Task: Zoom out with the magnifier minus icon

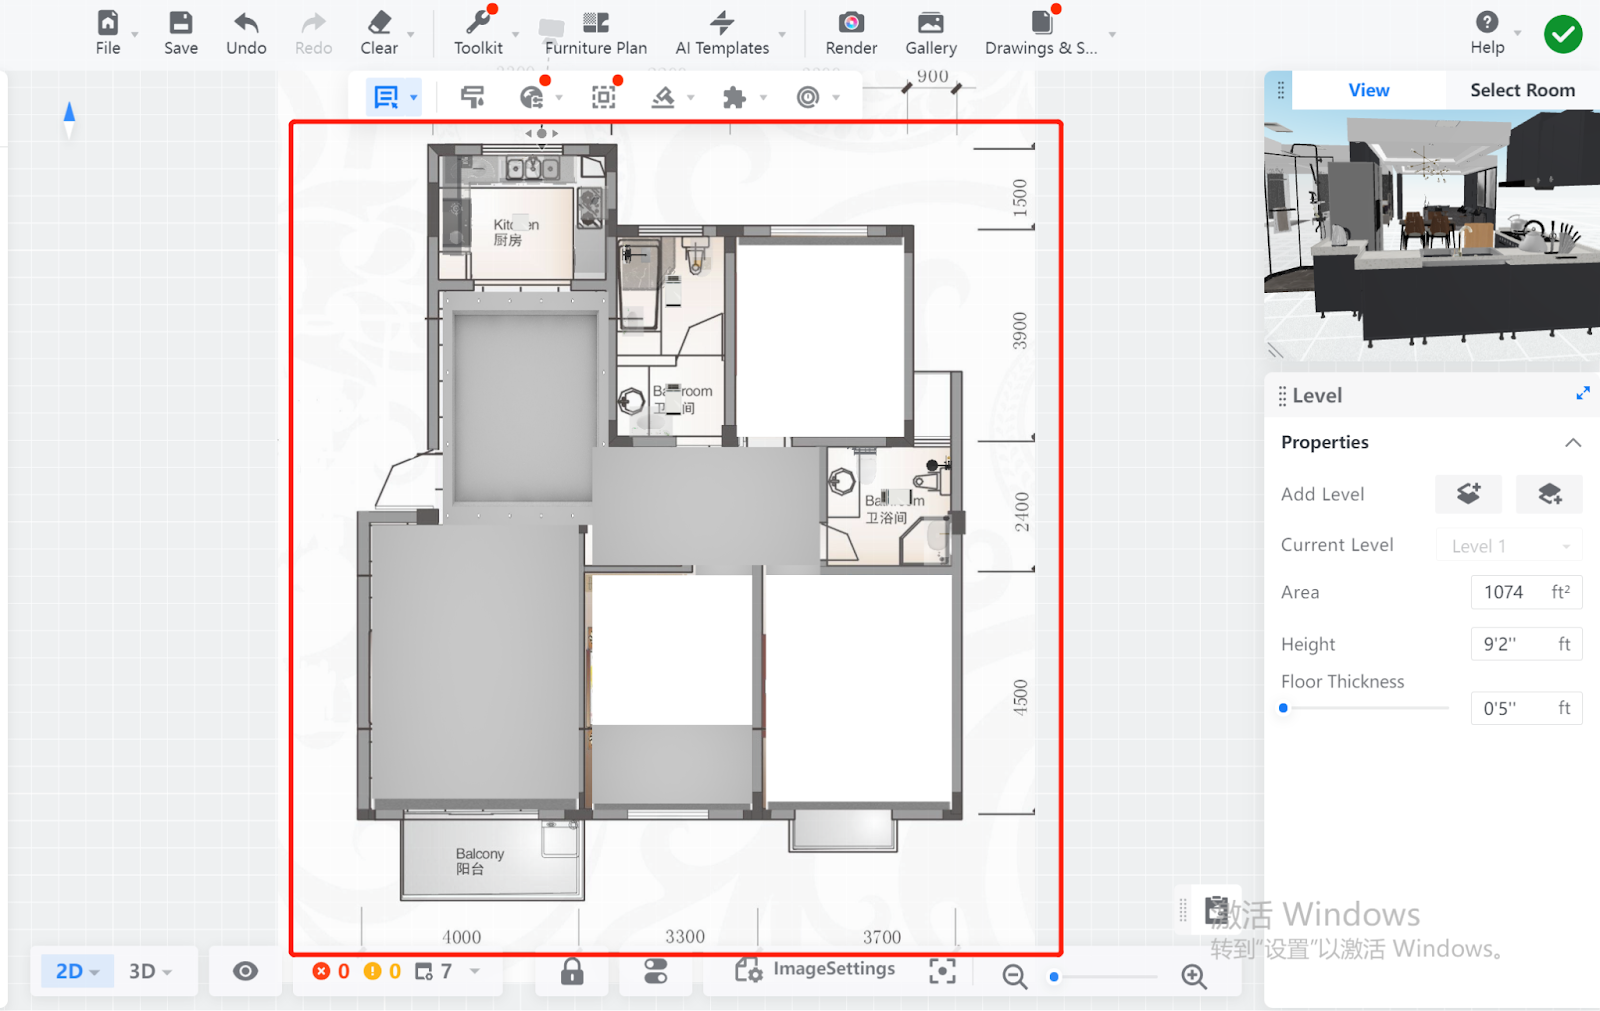Action: coord(1014,976)
